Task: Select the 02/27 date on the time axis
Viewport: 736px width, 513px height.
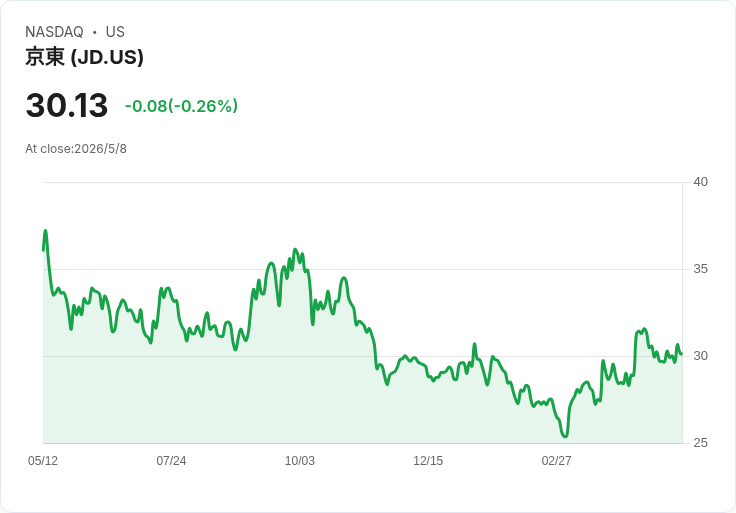Action: tap(557, 461)
